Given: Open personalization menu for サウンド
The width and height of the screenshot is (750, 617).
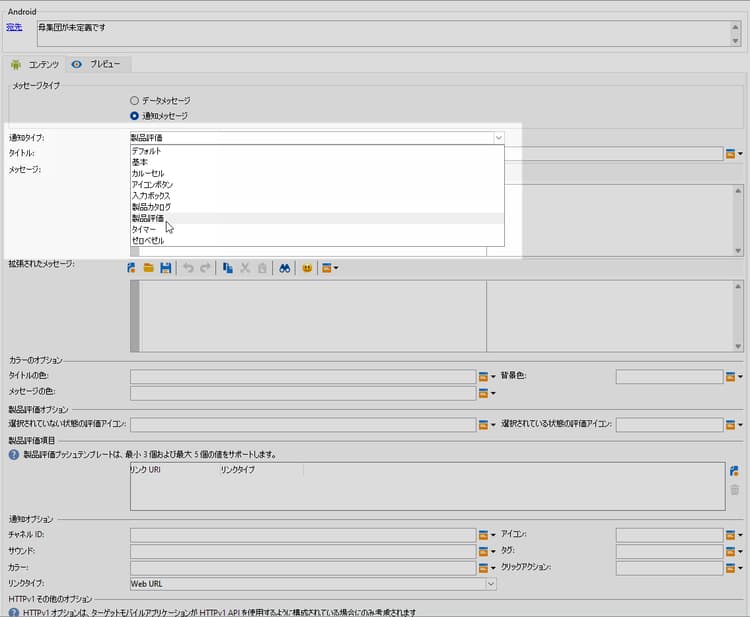Looking at the screenshot, I should pos(487,551).
